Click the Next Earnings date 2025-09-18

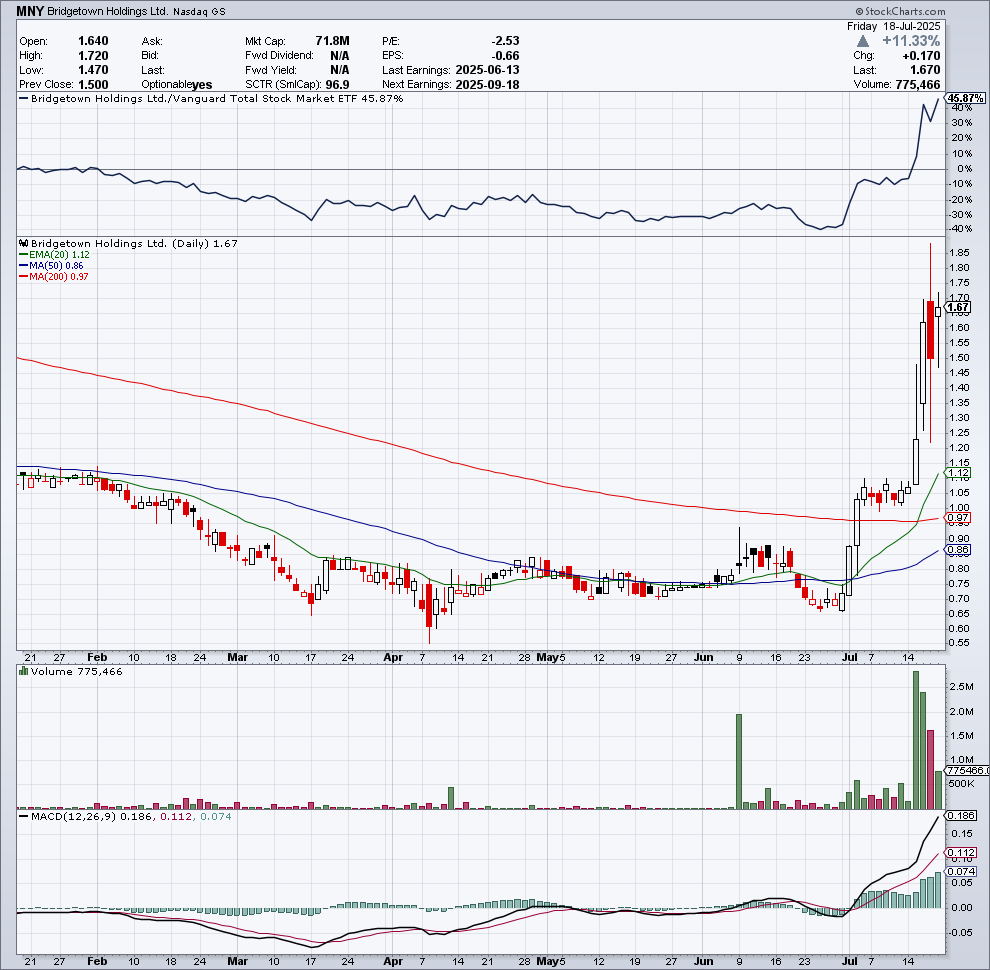[x=487, y=85]
